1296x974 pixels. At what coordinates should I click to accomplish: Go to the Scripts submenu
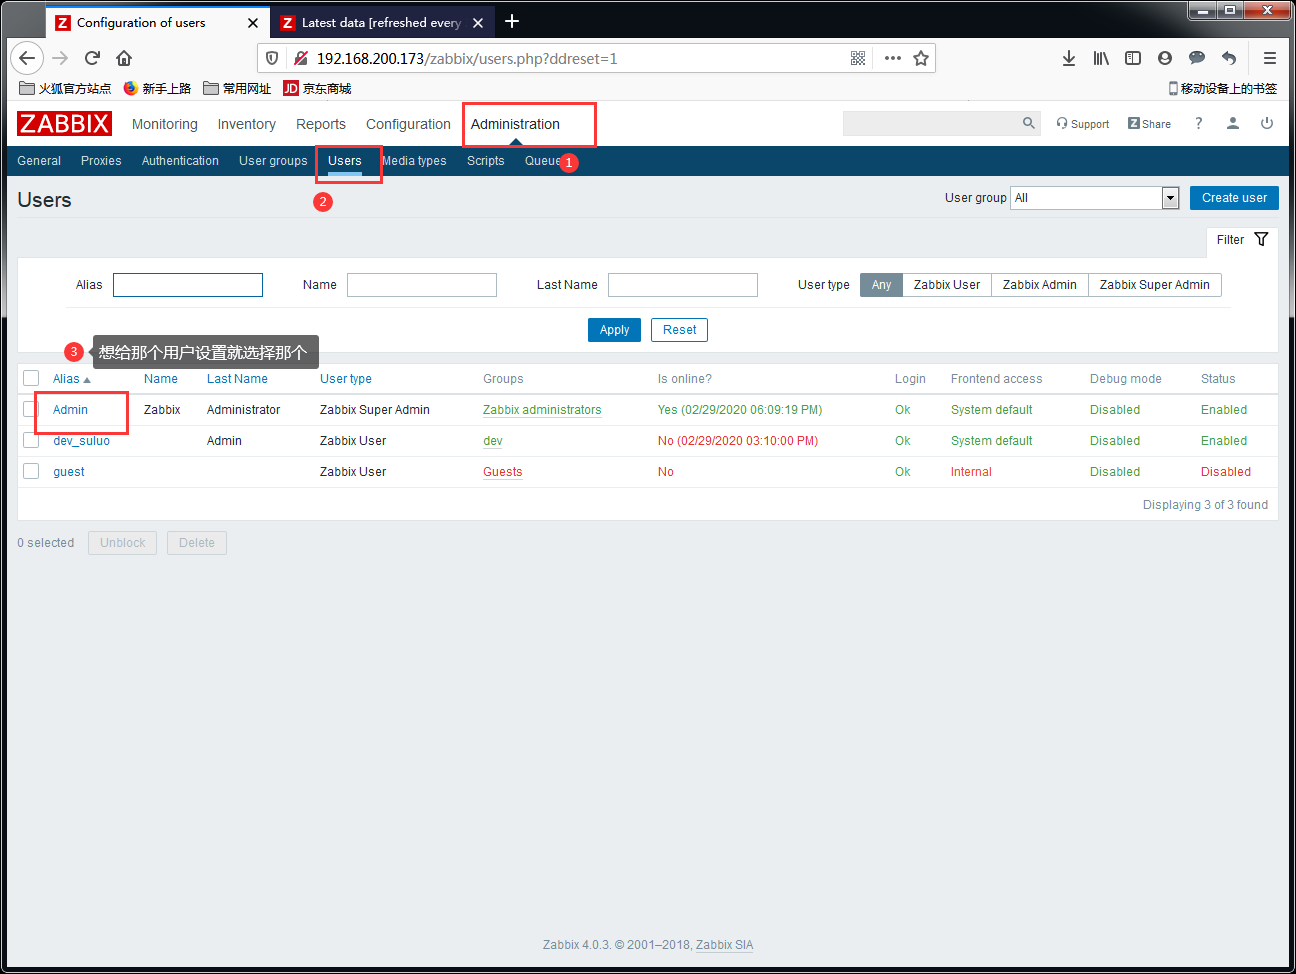(486, 161)
